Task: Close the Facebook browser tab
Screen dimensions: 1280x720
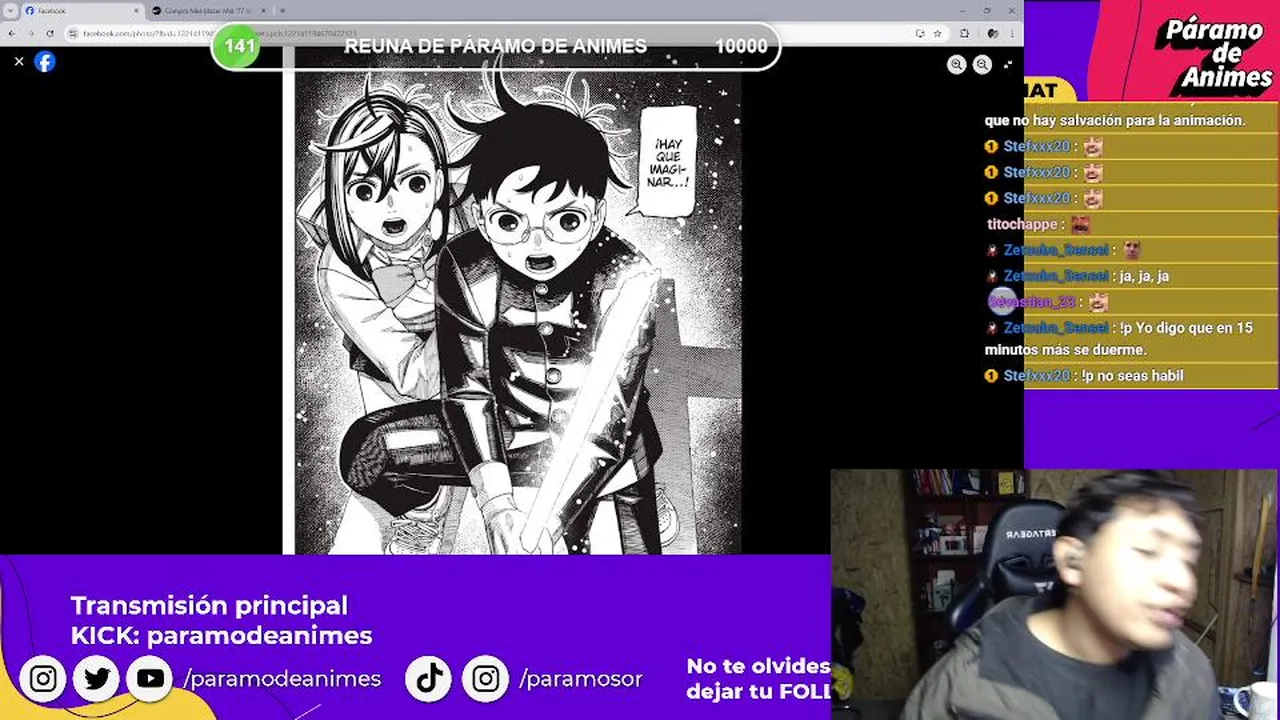Action: 137,10
